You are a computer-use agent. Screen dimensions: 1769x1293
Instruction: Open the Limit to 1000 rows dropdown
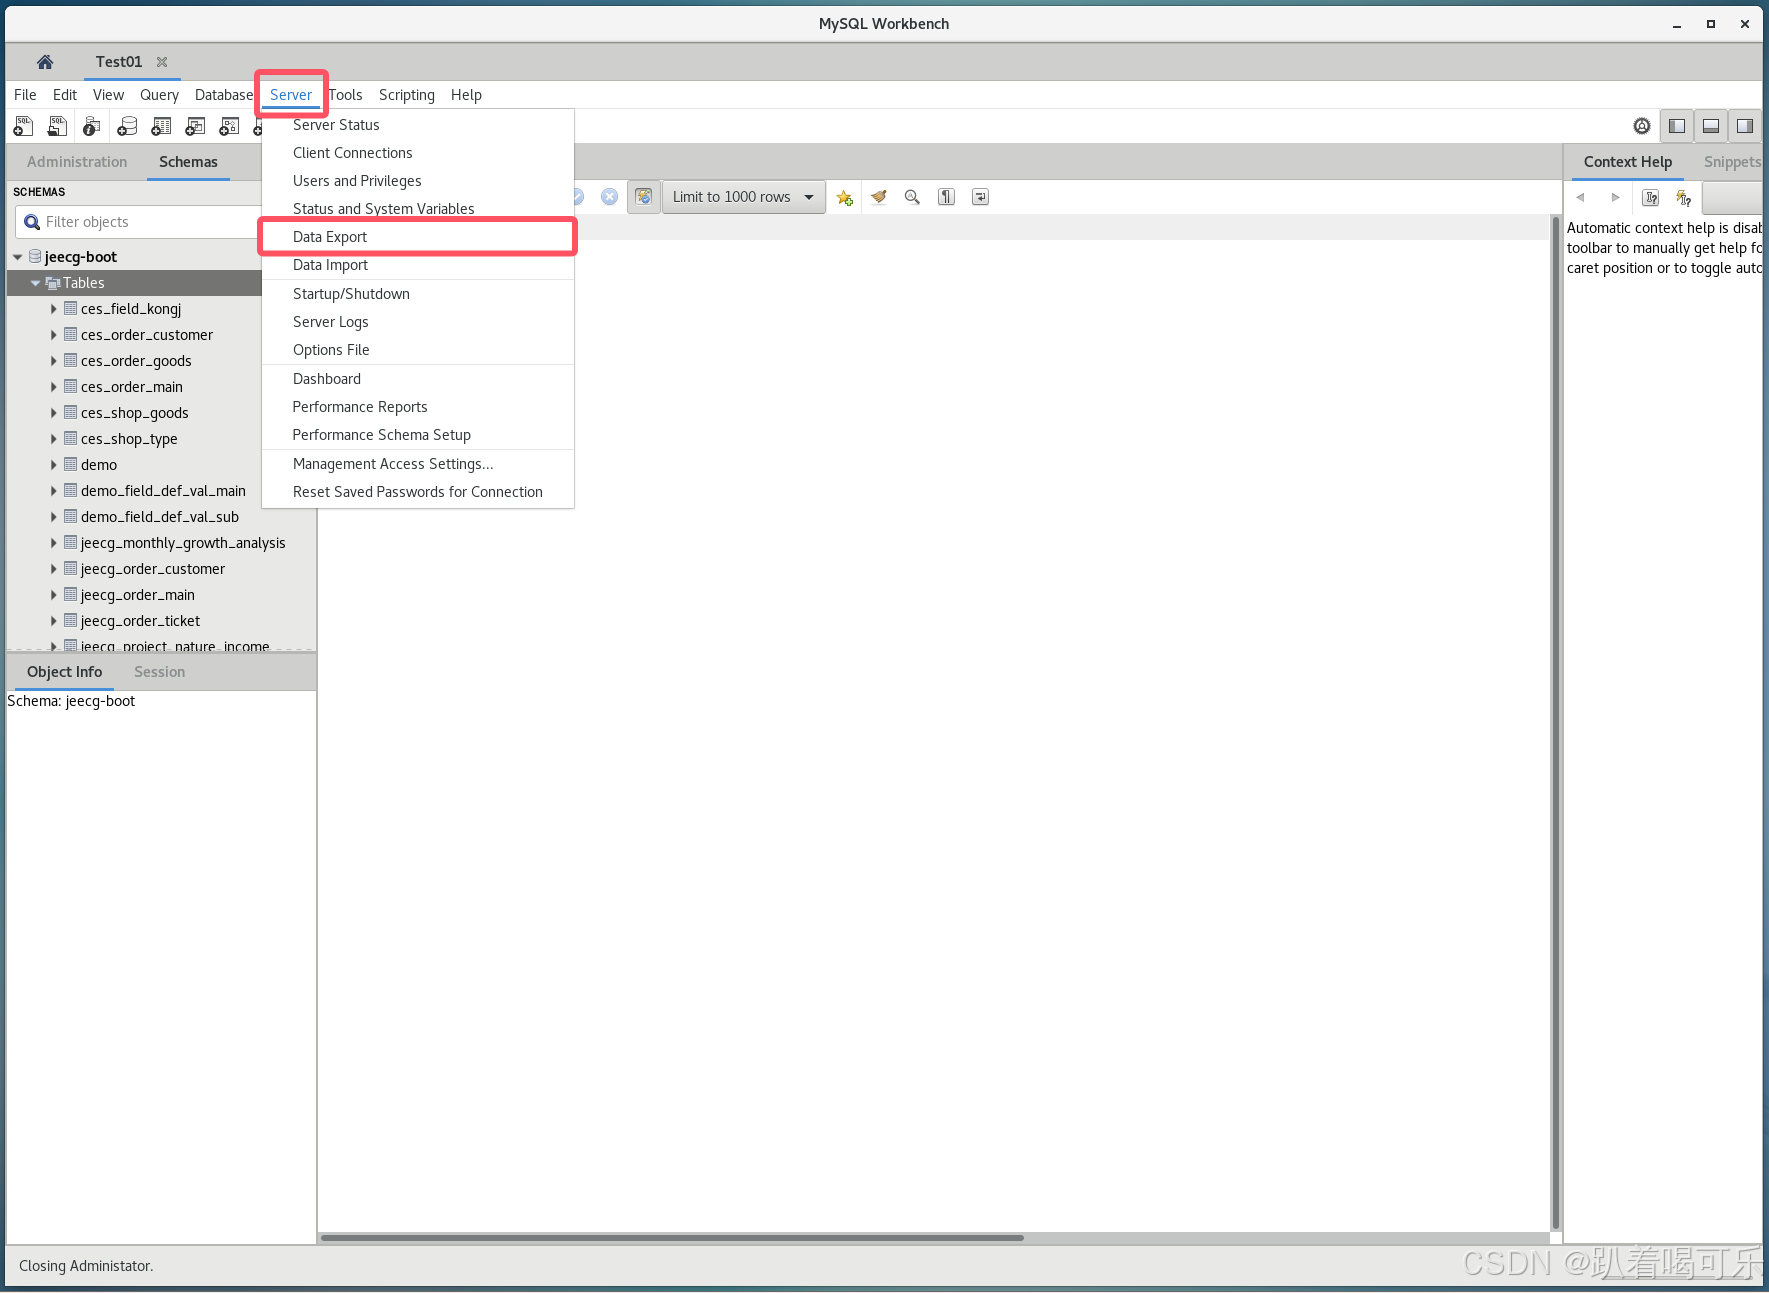[743, 197]
